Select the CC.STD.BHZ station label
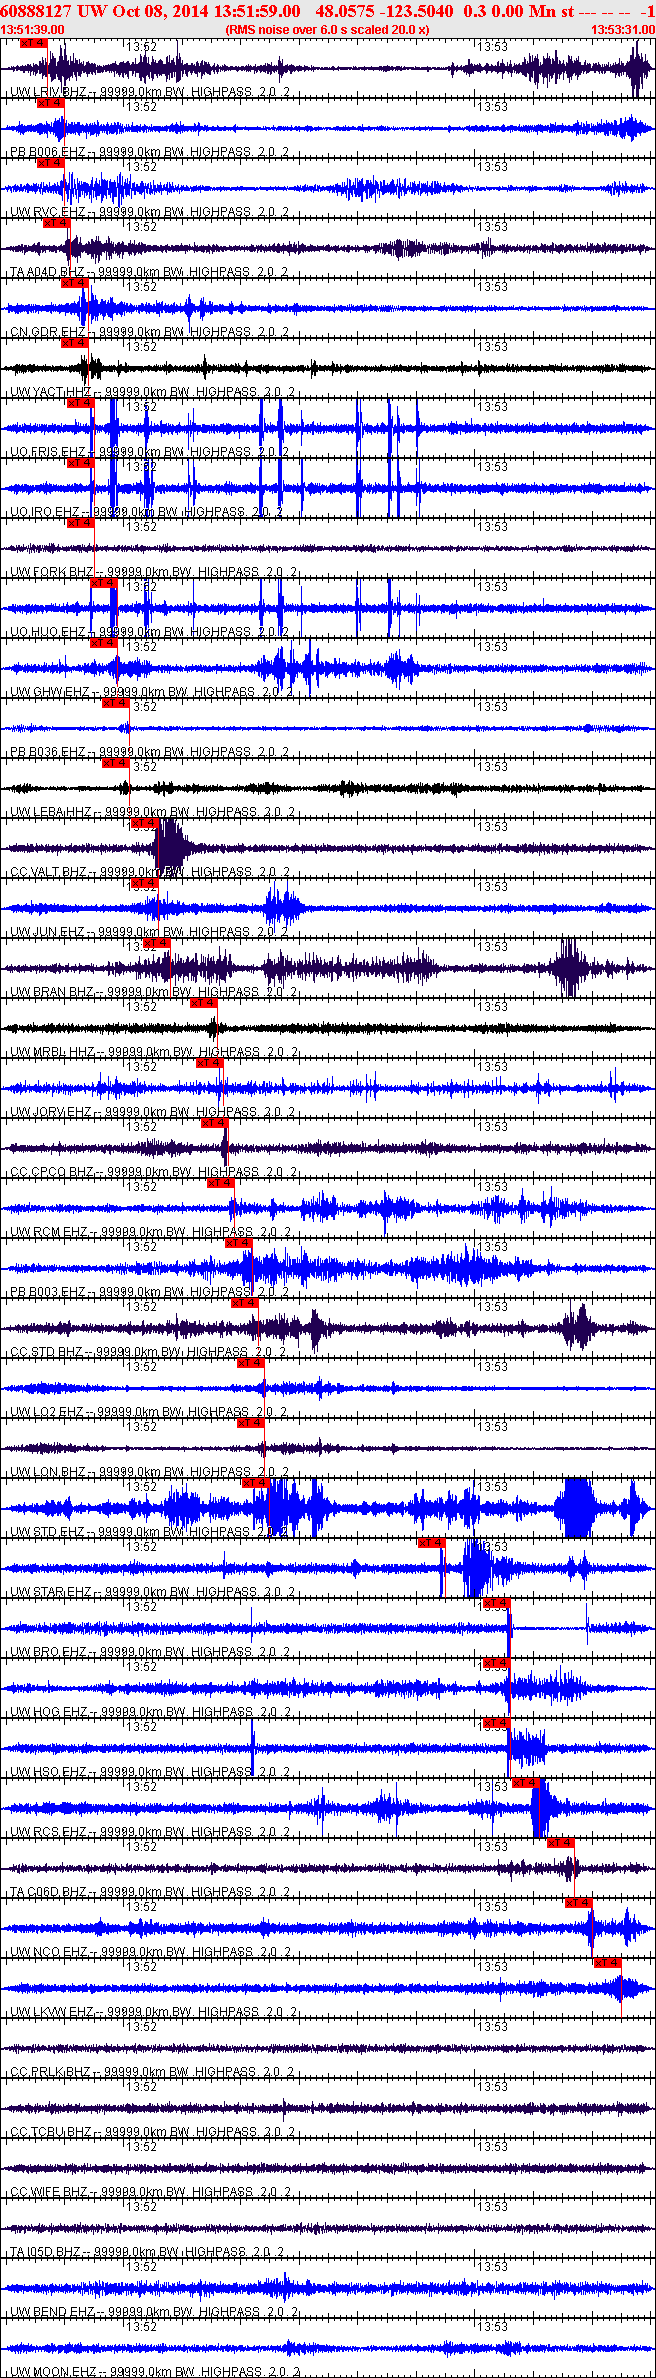Viewport: 656px width, 2378px height. [47, 1352]
